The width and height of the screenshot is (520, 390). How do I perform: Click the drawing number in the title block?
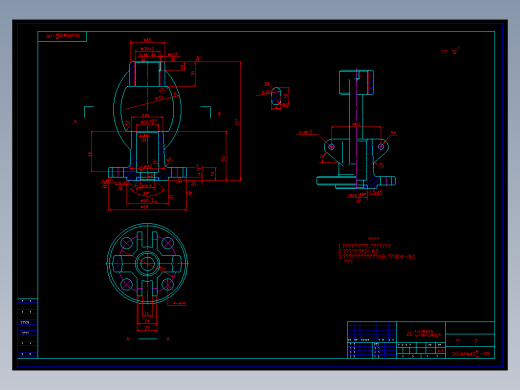[470, 354]
